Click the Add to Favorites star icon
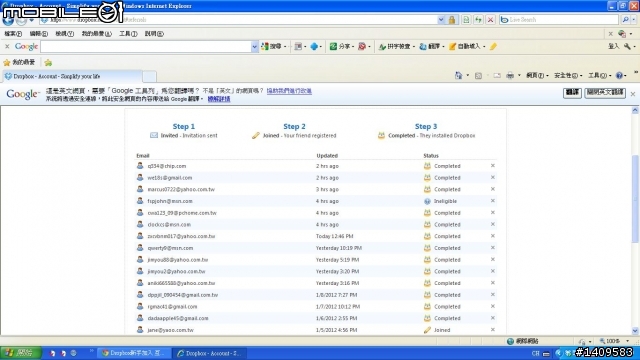The width and height of the screenshot is (640, 360). [48, 62]
